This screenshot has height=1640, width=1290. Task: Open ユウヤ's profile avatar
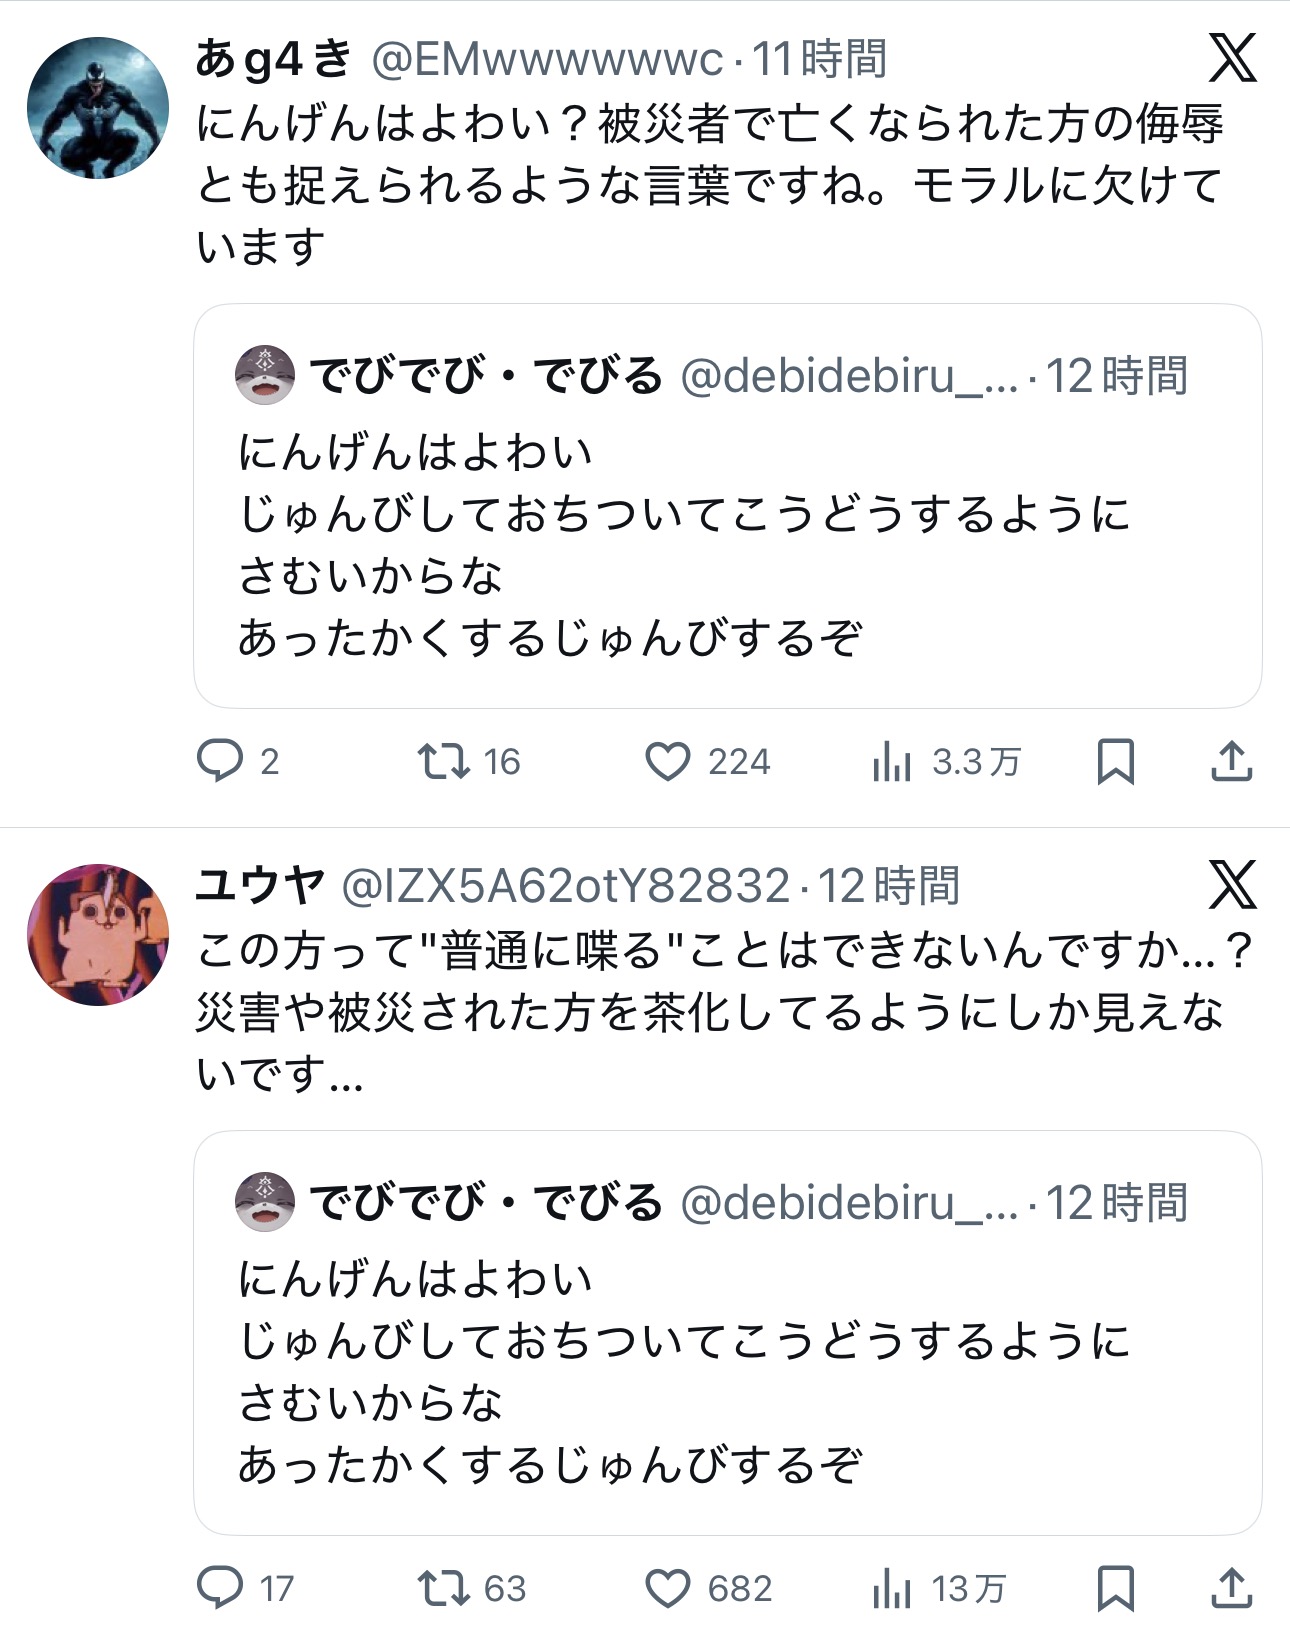[98, 934]
